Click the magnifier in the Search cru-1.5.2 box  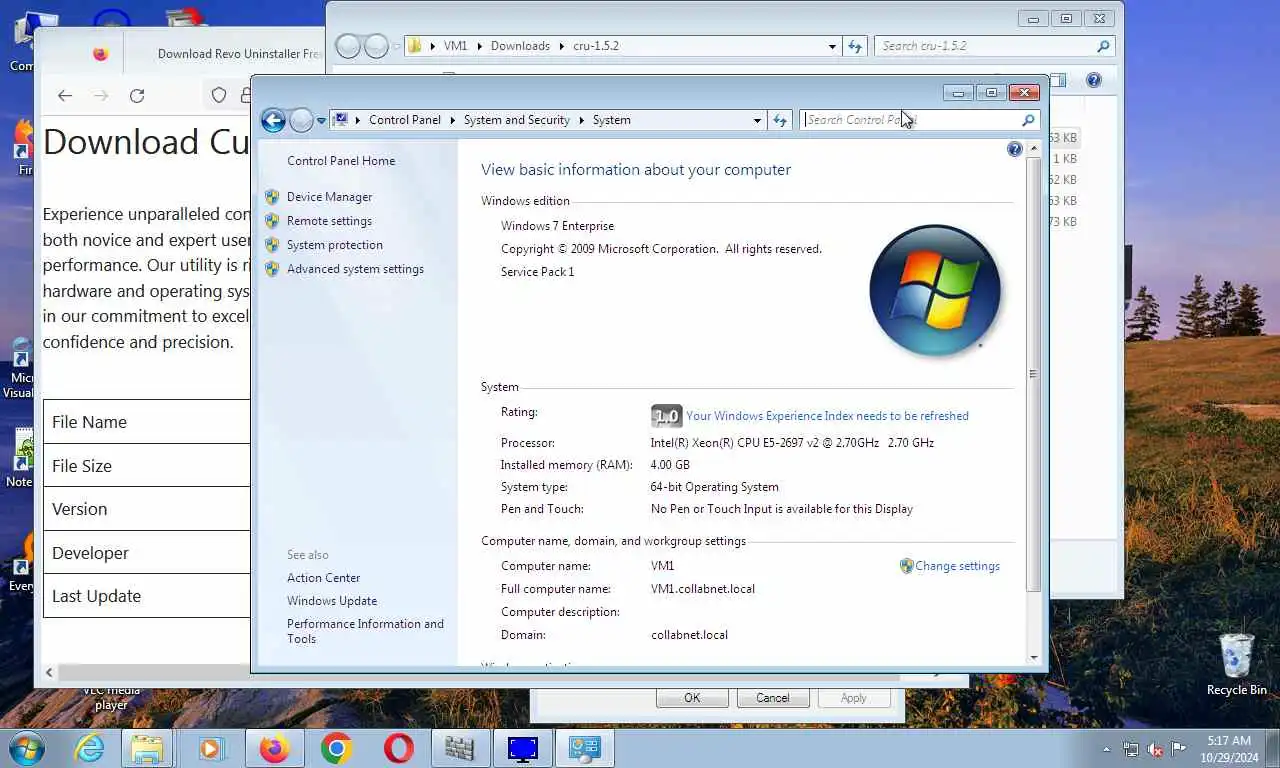[x=1103, y=46]
